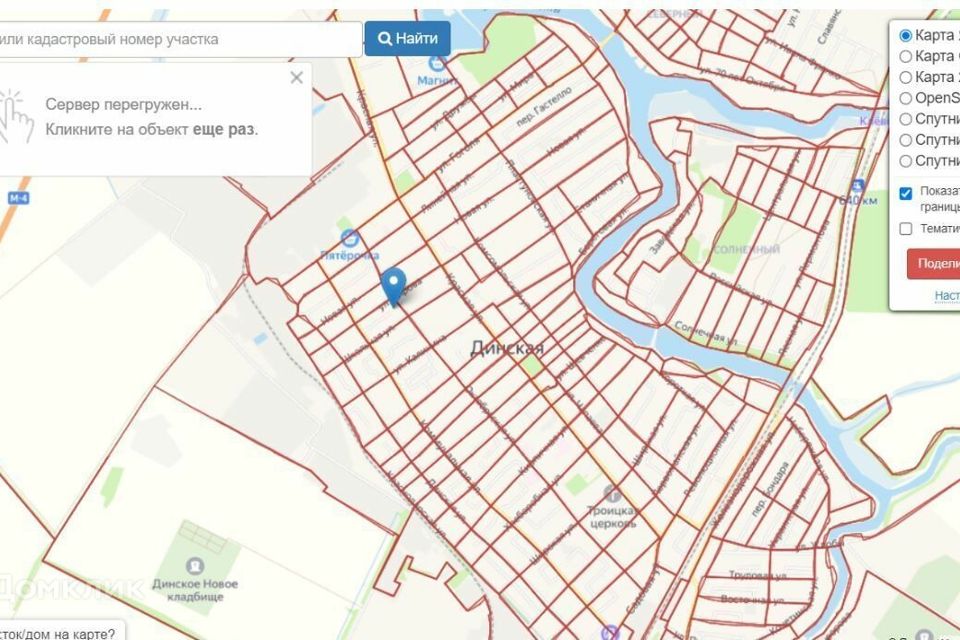This screenshot has height=640, width=960.
Task: Click the Динская town label
Action: [507, 348]
